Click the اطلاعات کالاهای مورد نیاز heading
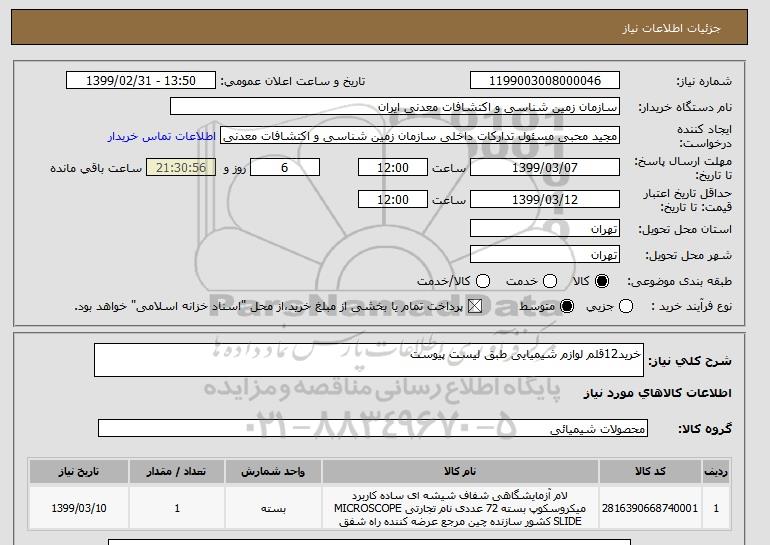Screen dimensions: 770x545 658,393
